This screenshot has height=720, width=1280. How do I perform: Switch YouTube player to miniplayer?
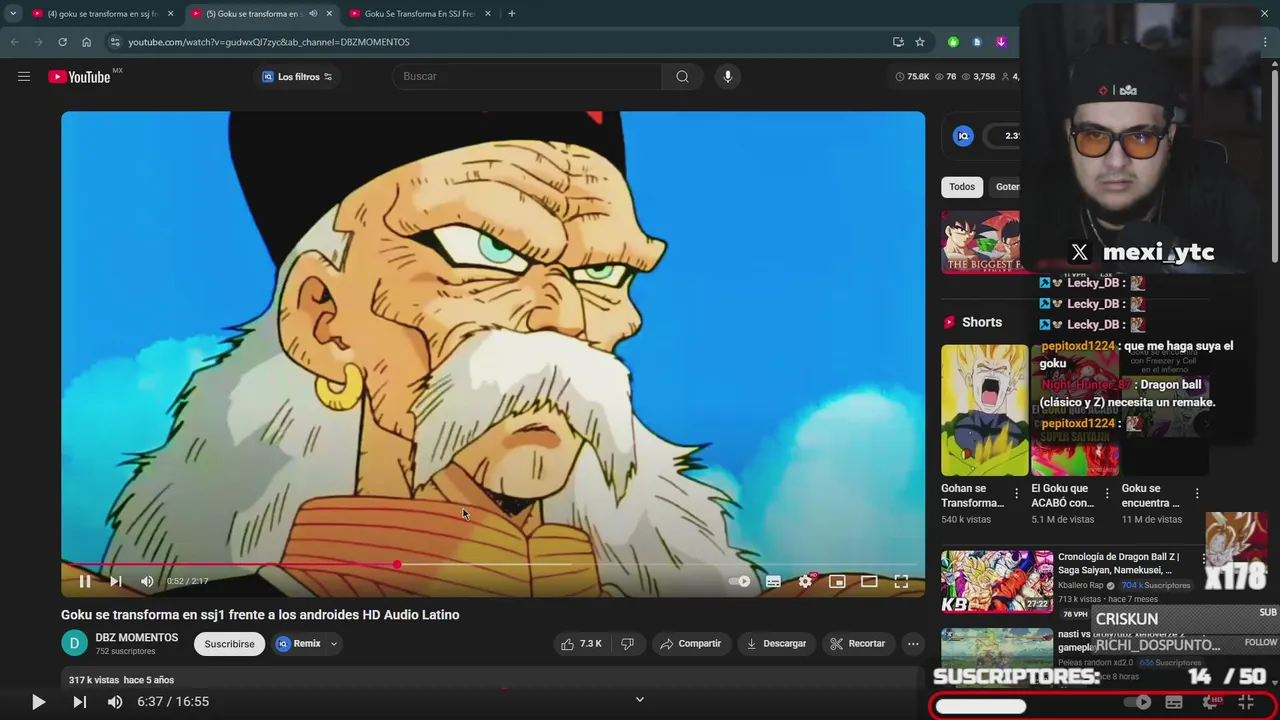coord(837,581)
